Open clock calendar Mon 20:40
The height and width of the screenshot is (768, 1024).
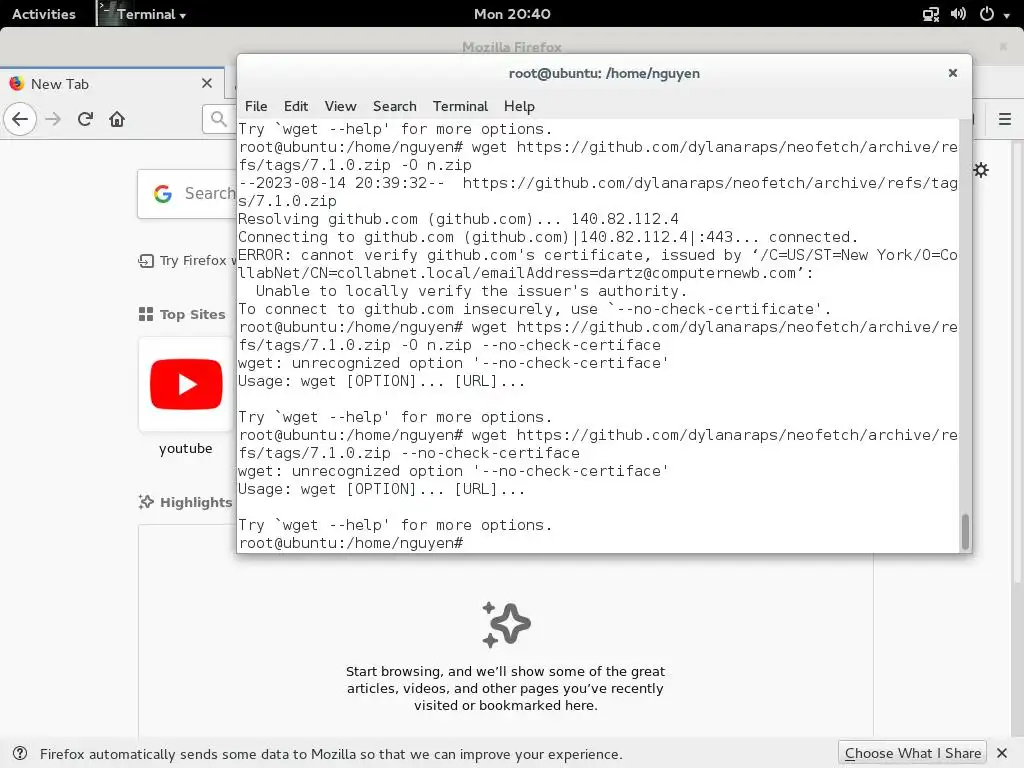pos(512,14)
